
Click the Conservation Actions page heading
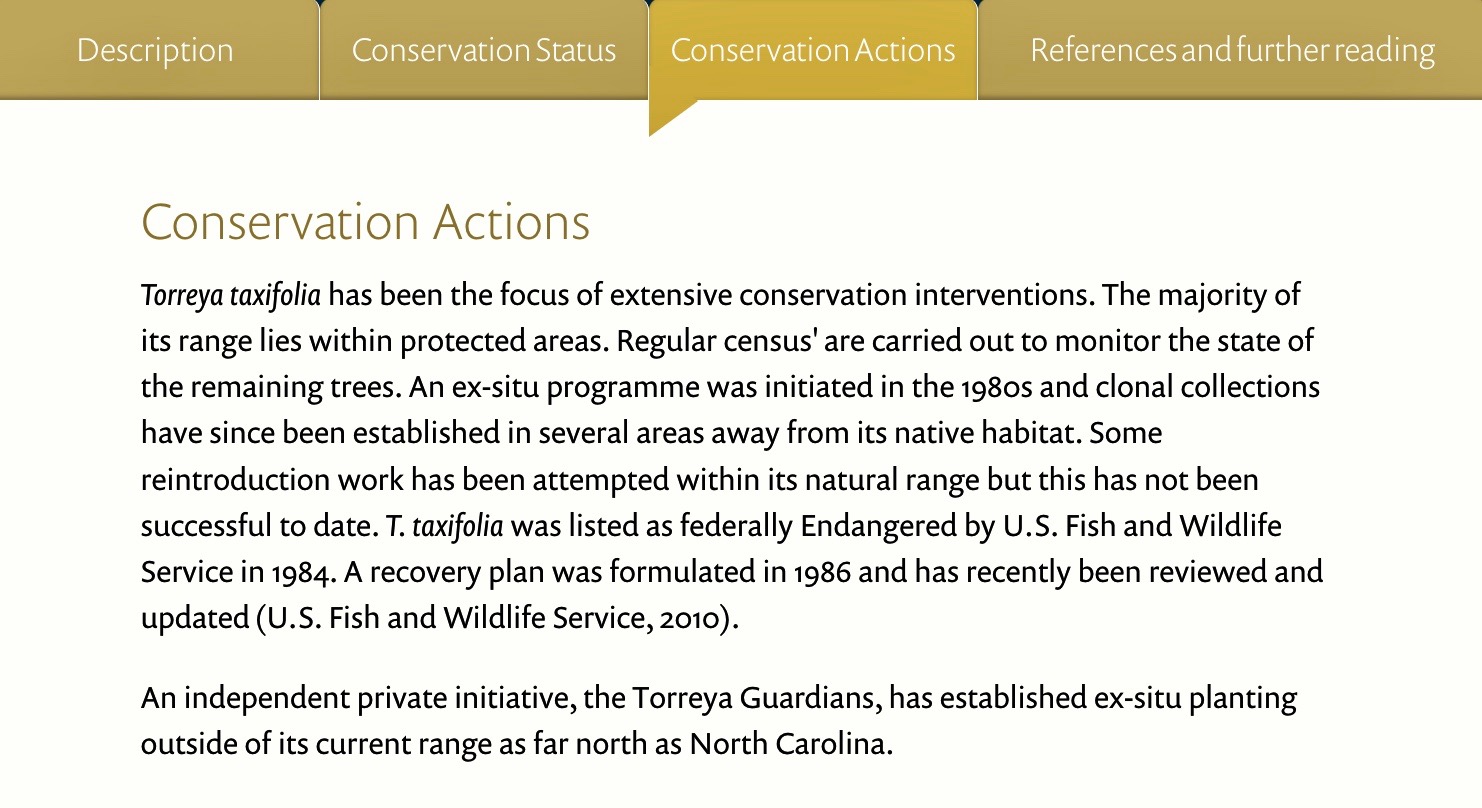[x=366, y=222]
